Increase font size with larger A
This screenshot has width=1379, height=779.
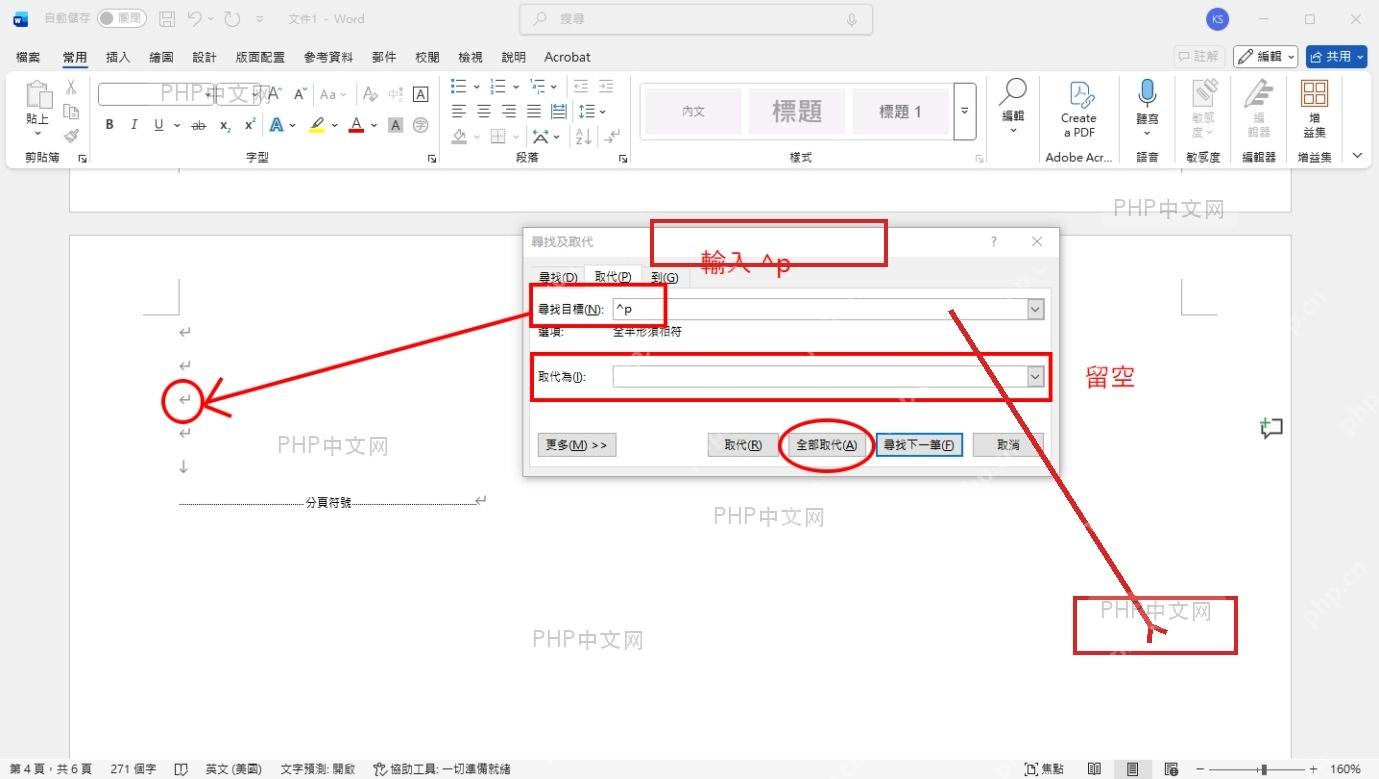click(275, 94)
